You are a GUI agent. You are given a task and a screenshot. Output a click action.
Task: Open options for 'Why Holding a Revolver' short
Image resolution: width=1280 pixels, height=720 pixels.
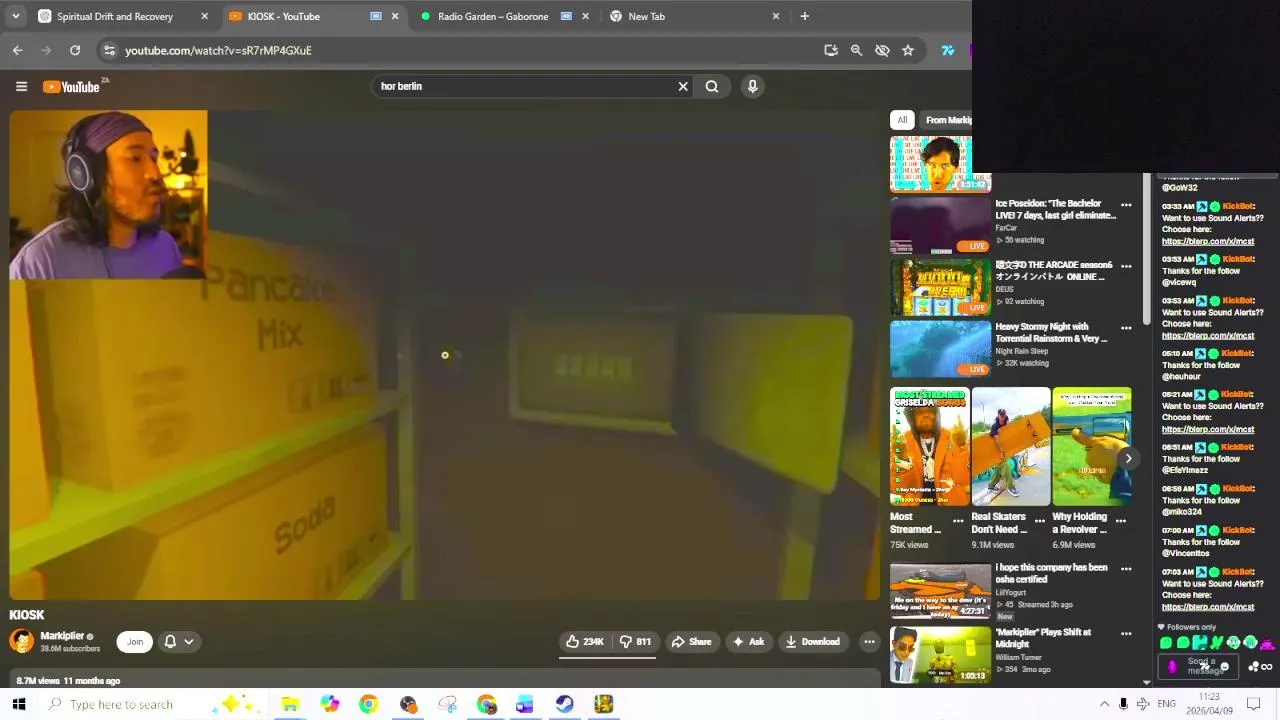point(1120,521)
